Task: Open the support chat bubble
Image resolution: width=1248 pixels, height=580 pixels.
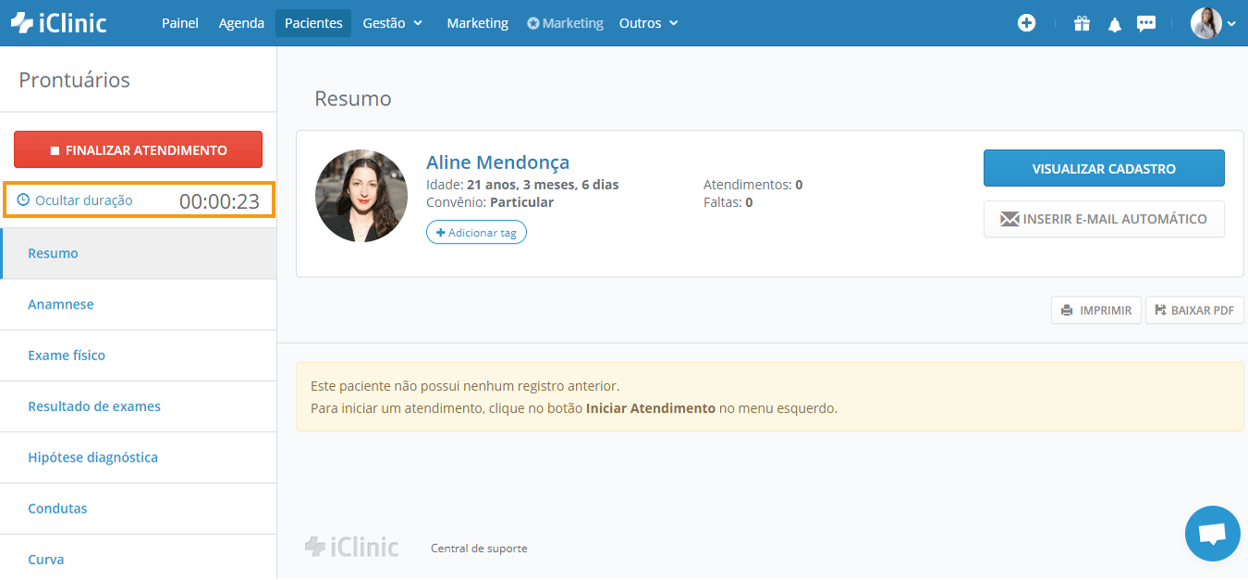Action: coord(1212,533)
